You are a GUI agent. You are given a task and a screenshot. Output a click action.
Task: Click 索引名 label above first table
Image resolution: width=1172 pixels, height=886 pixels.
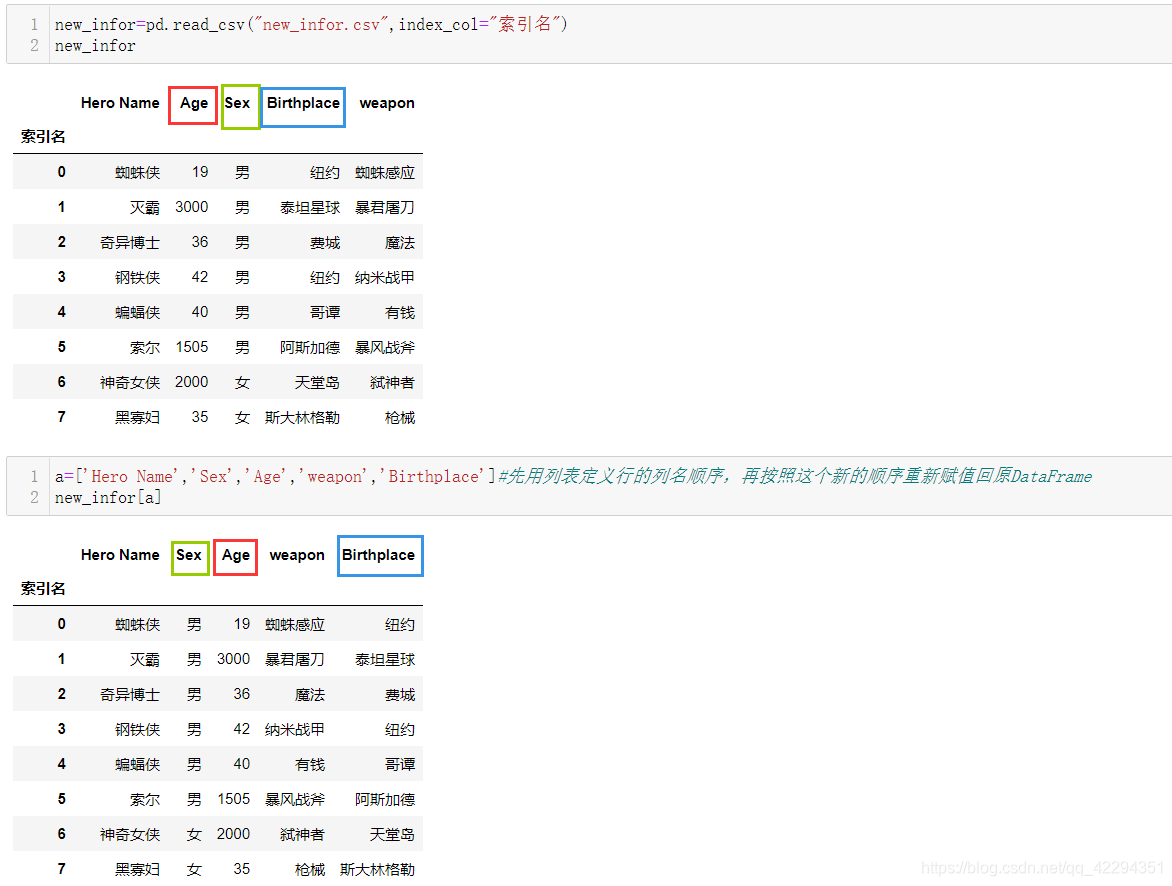[43, 136]
